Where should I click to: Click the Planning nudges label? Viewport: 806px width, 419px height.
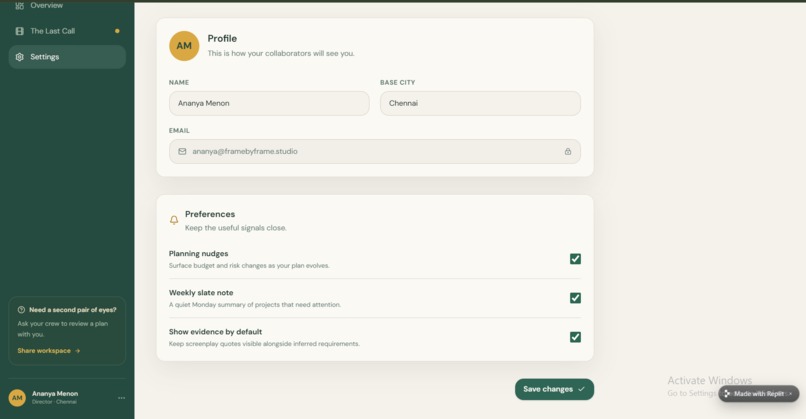pos(198,253)
